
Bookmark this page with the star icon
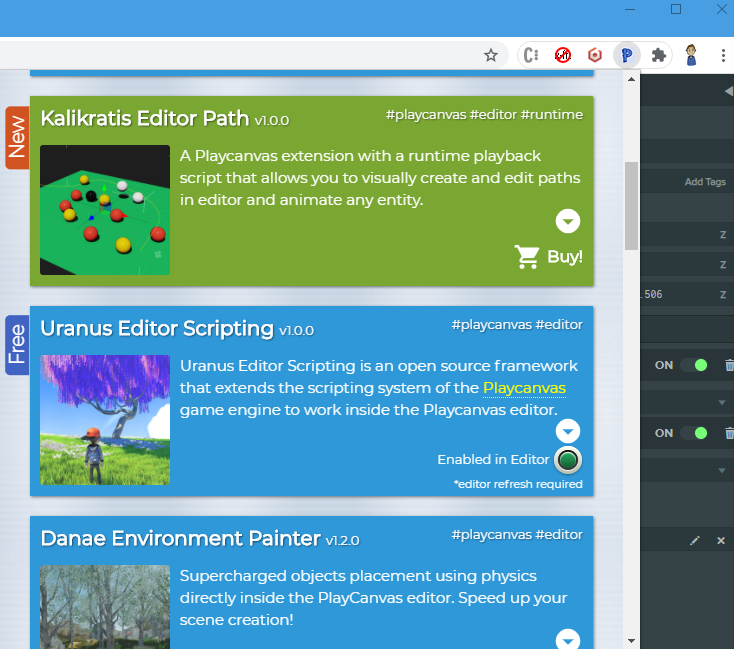click(x=491, y=56)
